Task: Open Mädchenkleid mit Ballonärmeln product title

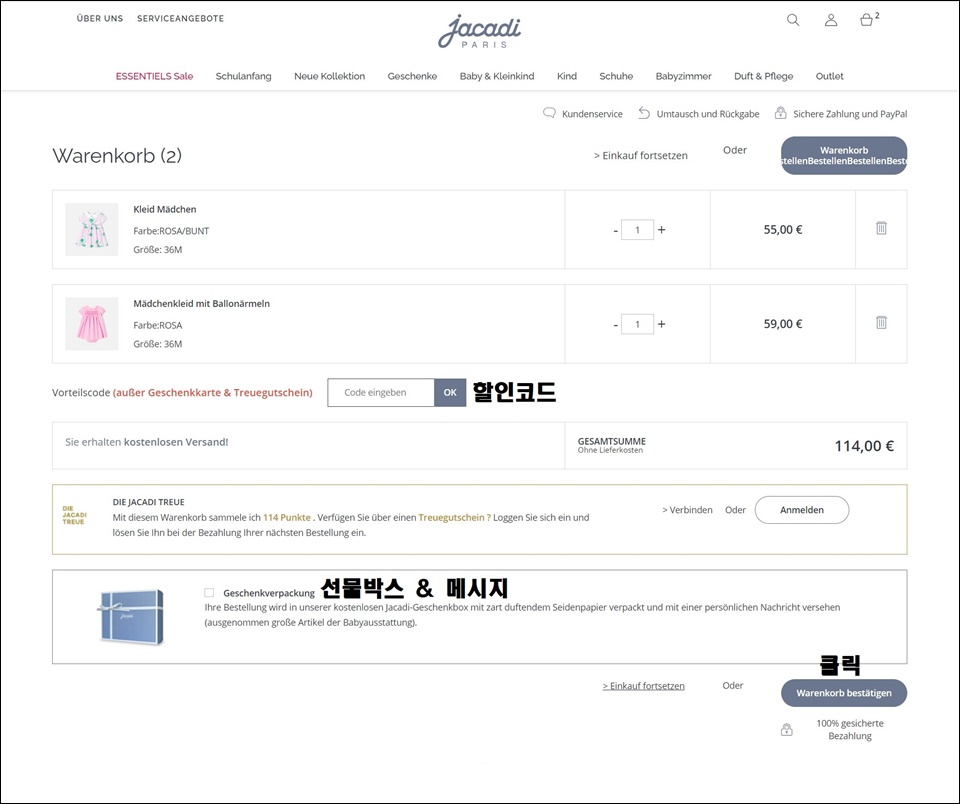Action: (x=201, y=304)
